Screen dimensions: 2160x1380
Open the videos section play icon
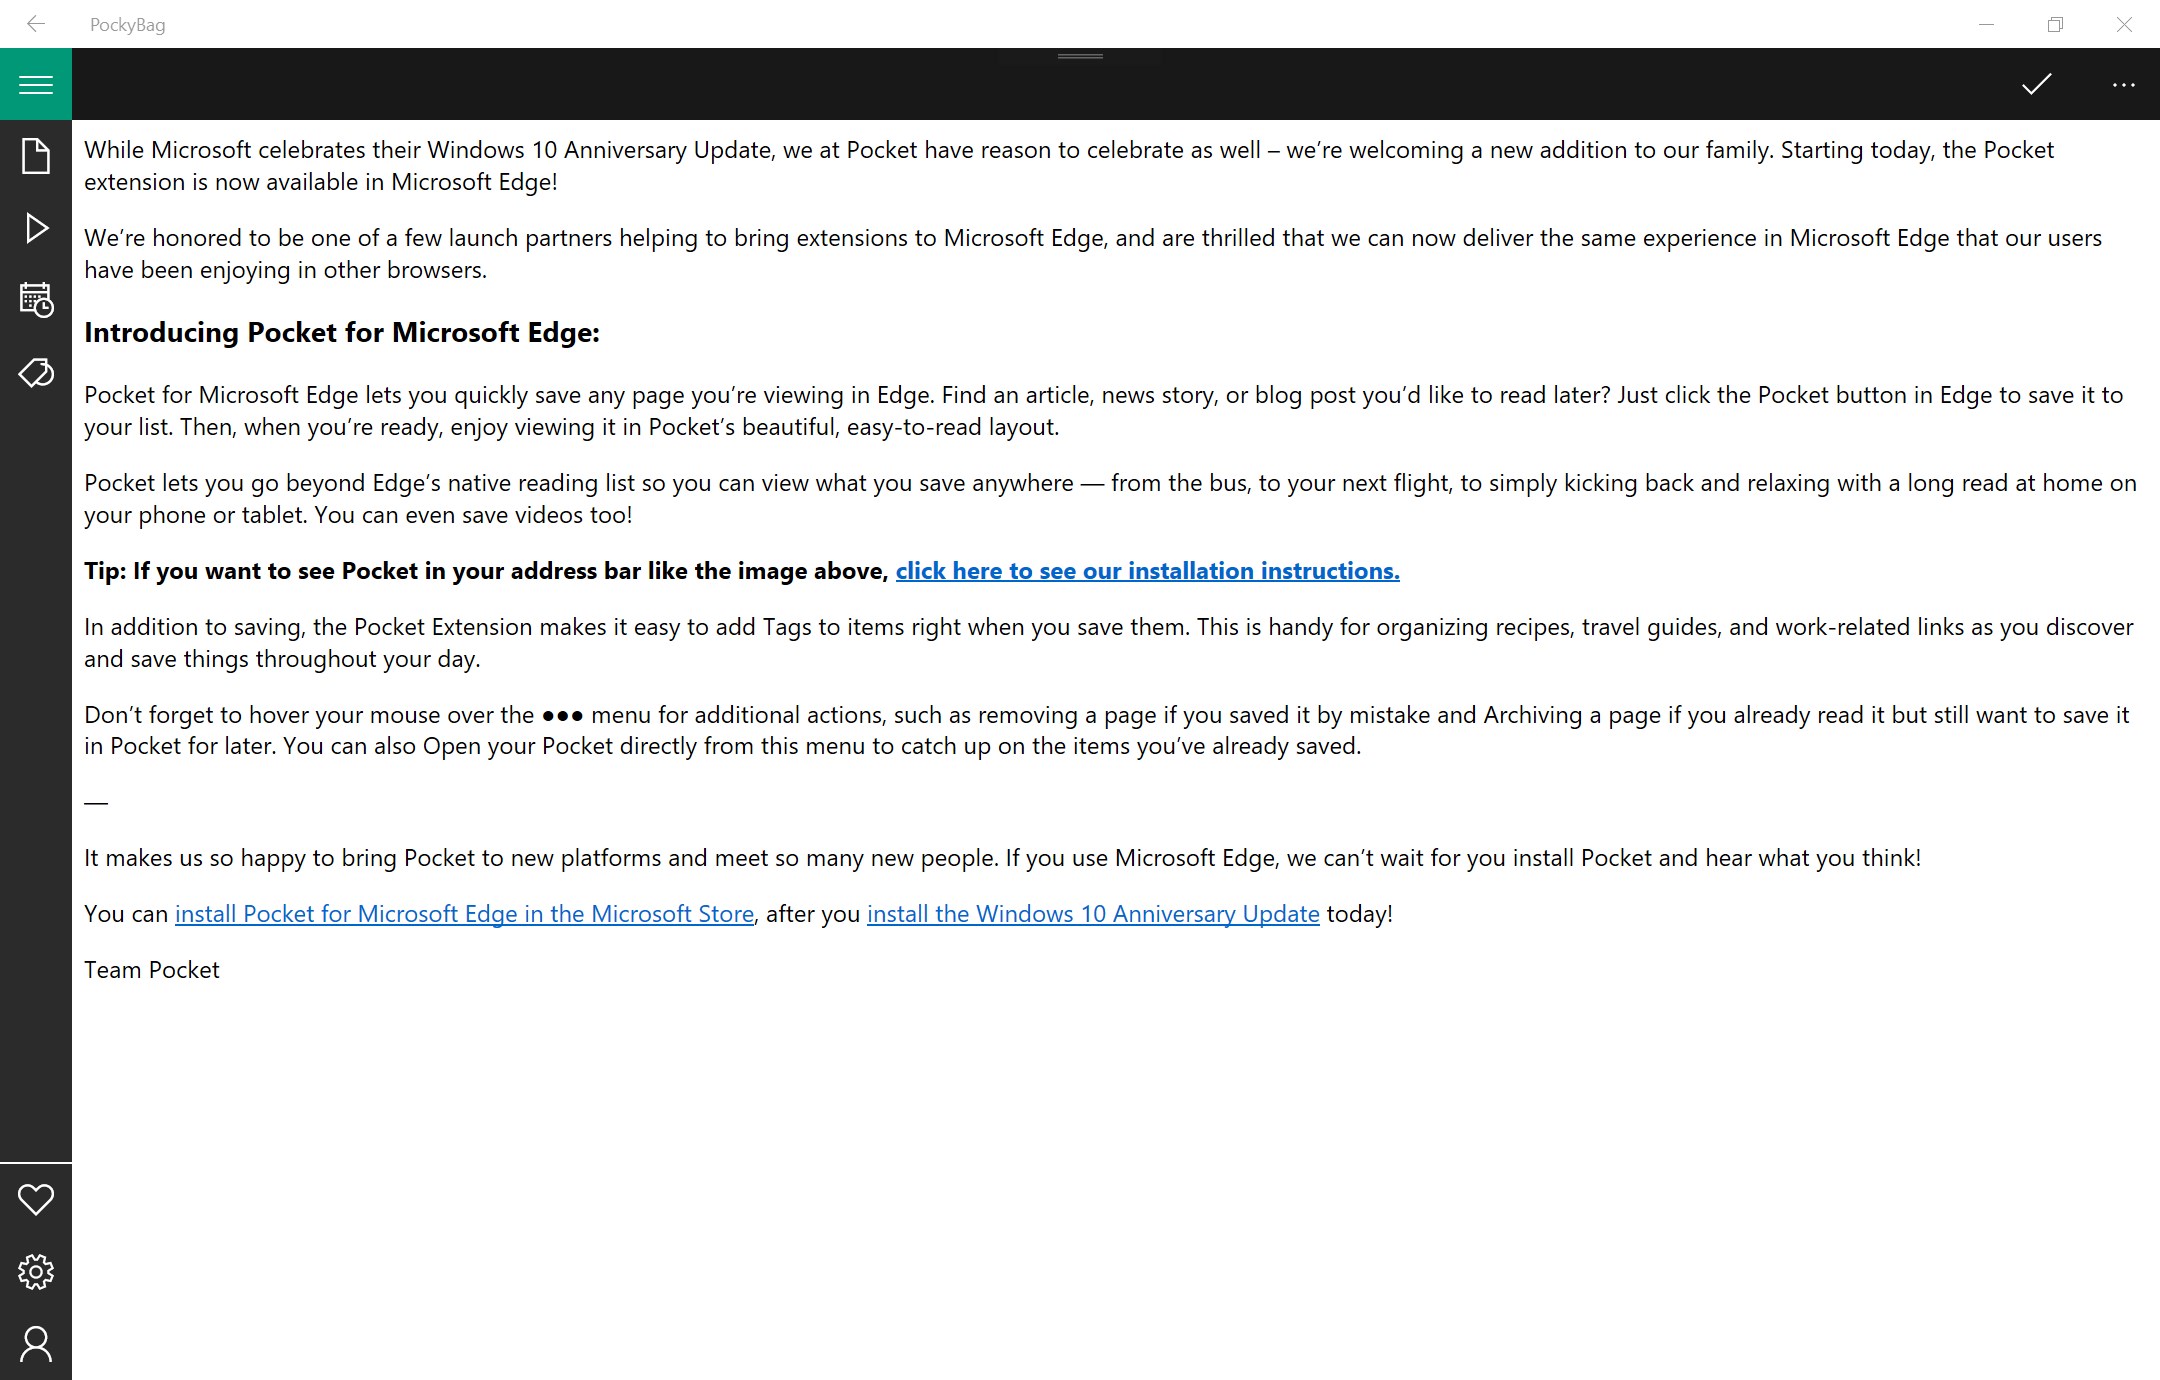36,228
